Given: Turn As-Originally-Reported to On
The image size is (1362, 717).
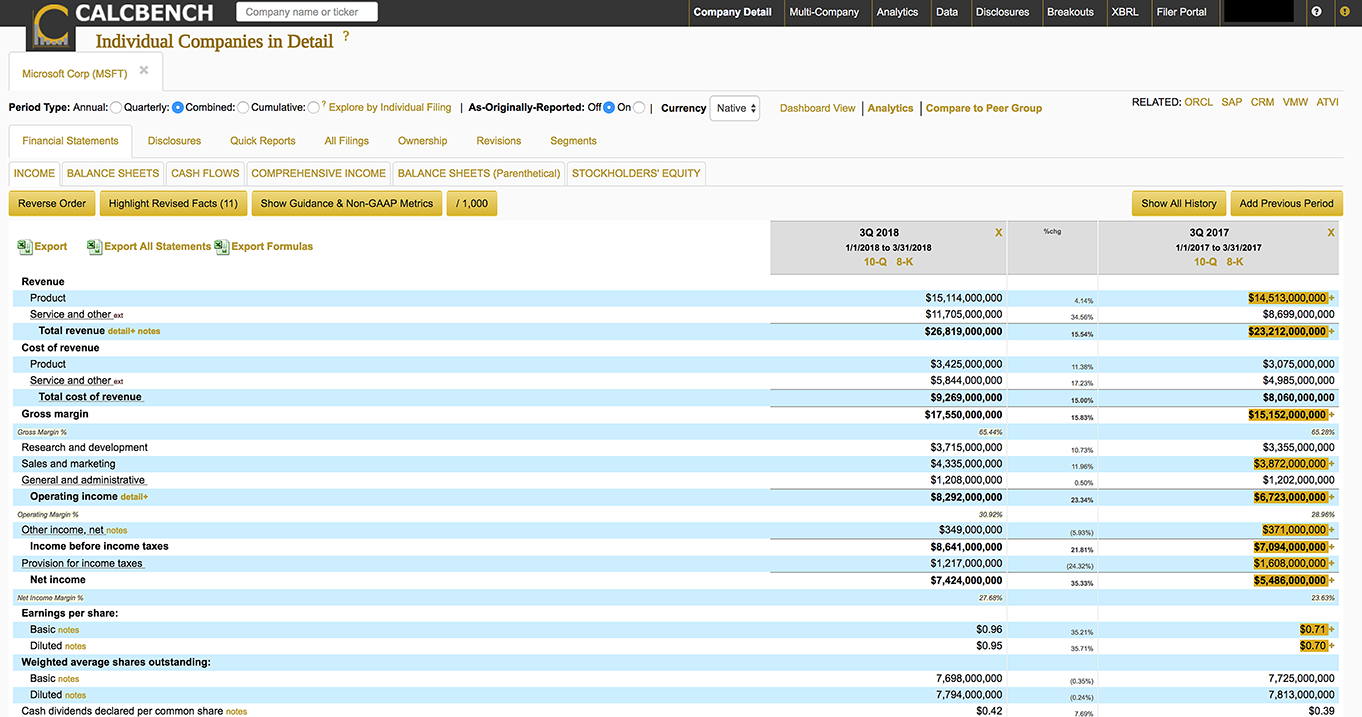Looking at the screenshot, I should pyautogui.click(x=639, y=108).
